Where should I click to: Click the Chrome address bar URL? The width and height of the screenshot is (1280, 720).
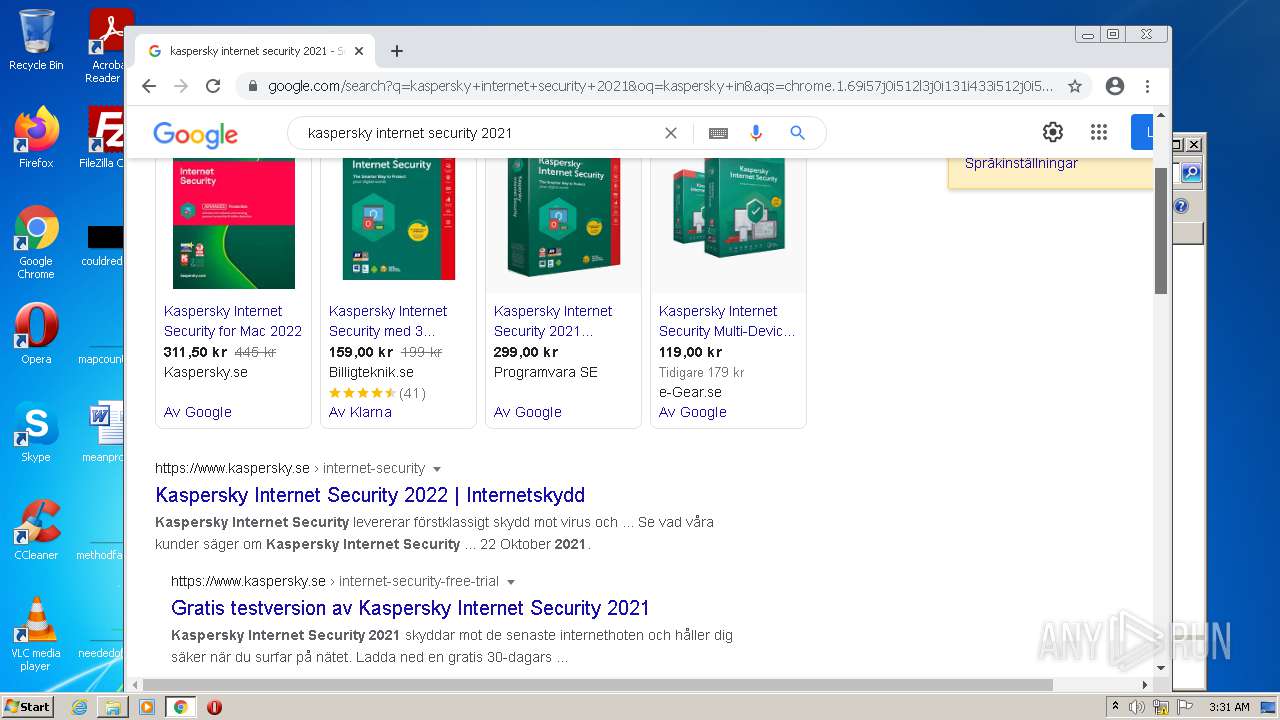(x=660, y=86)
